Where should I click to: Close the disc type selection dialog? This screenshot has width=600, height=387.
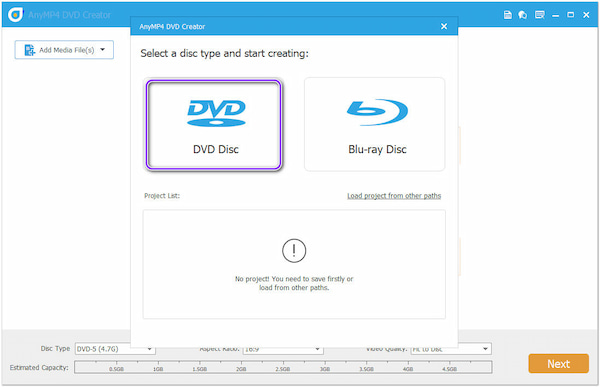444,26
